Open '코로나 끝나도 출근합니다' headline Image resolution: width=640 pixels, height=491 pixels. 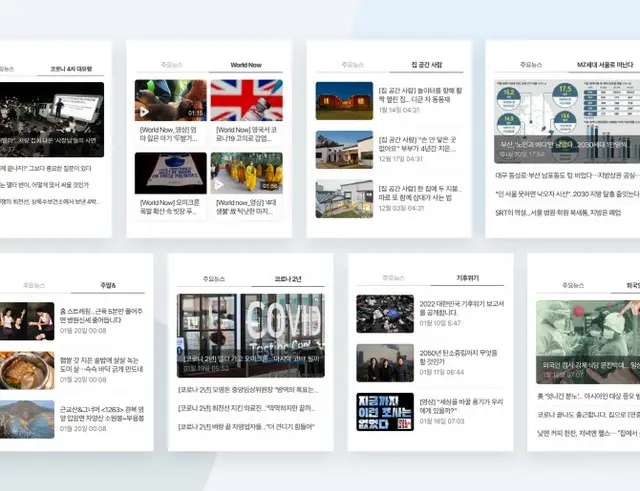[589, 415]
